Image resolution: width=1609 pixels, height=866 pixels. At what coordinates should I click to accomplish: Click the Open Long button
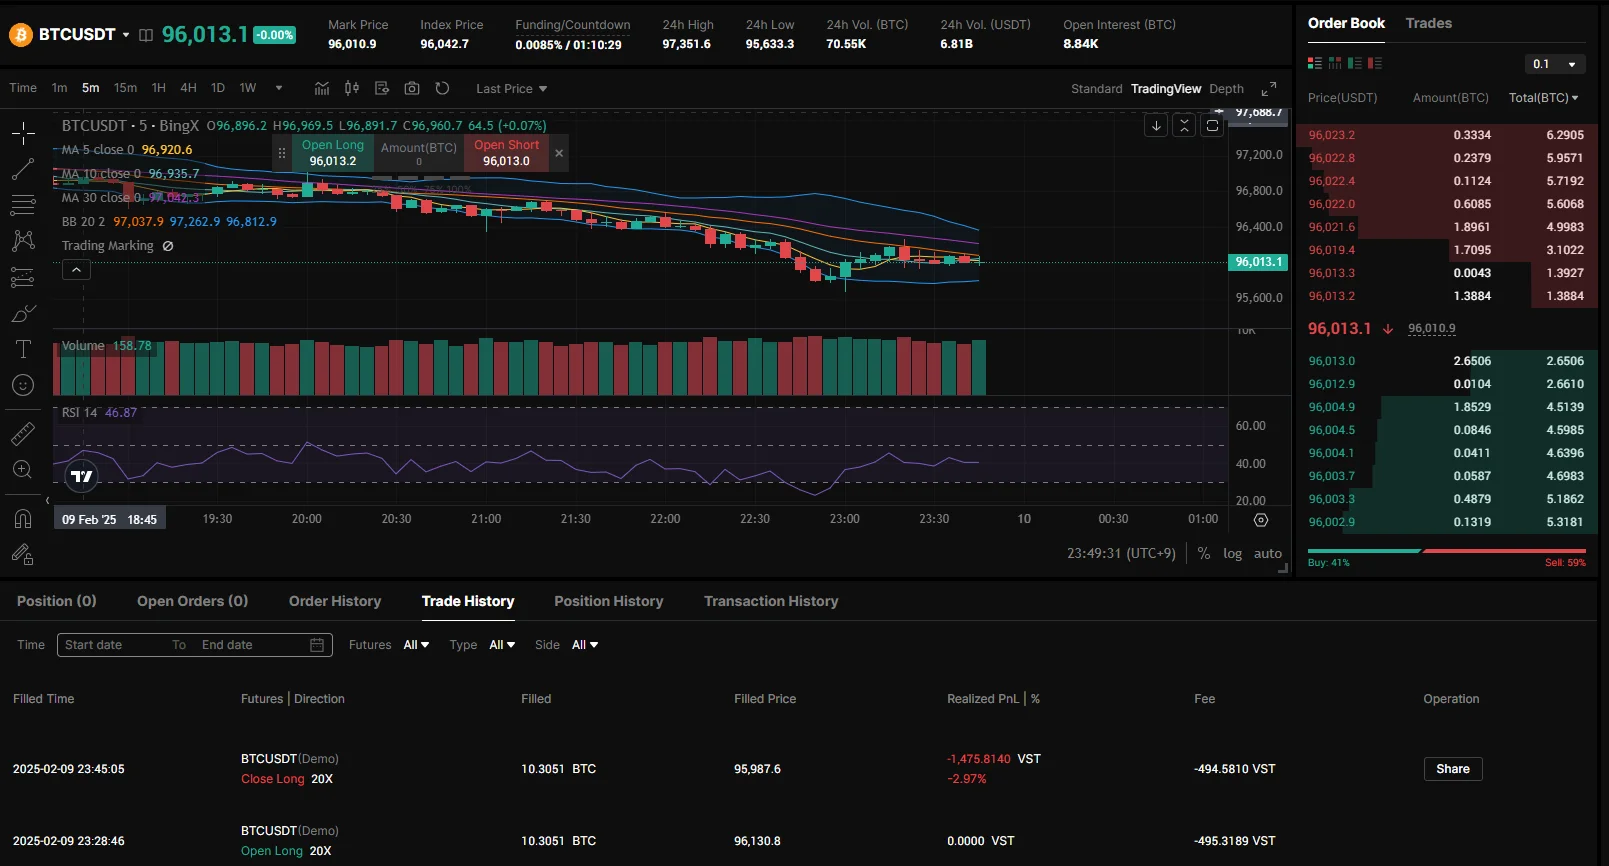(333, 153)
